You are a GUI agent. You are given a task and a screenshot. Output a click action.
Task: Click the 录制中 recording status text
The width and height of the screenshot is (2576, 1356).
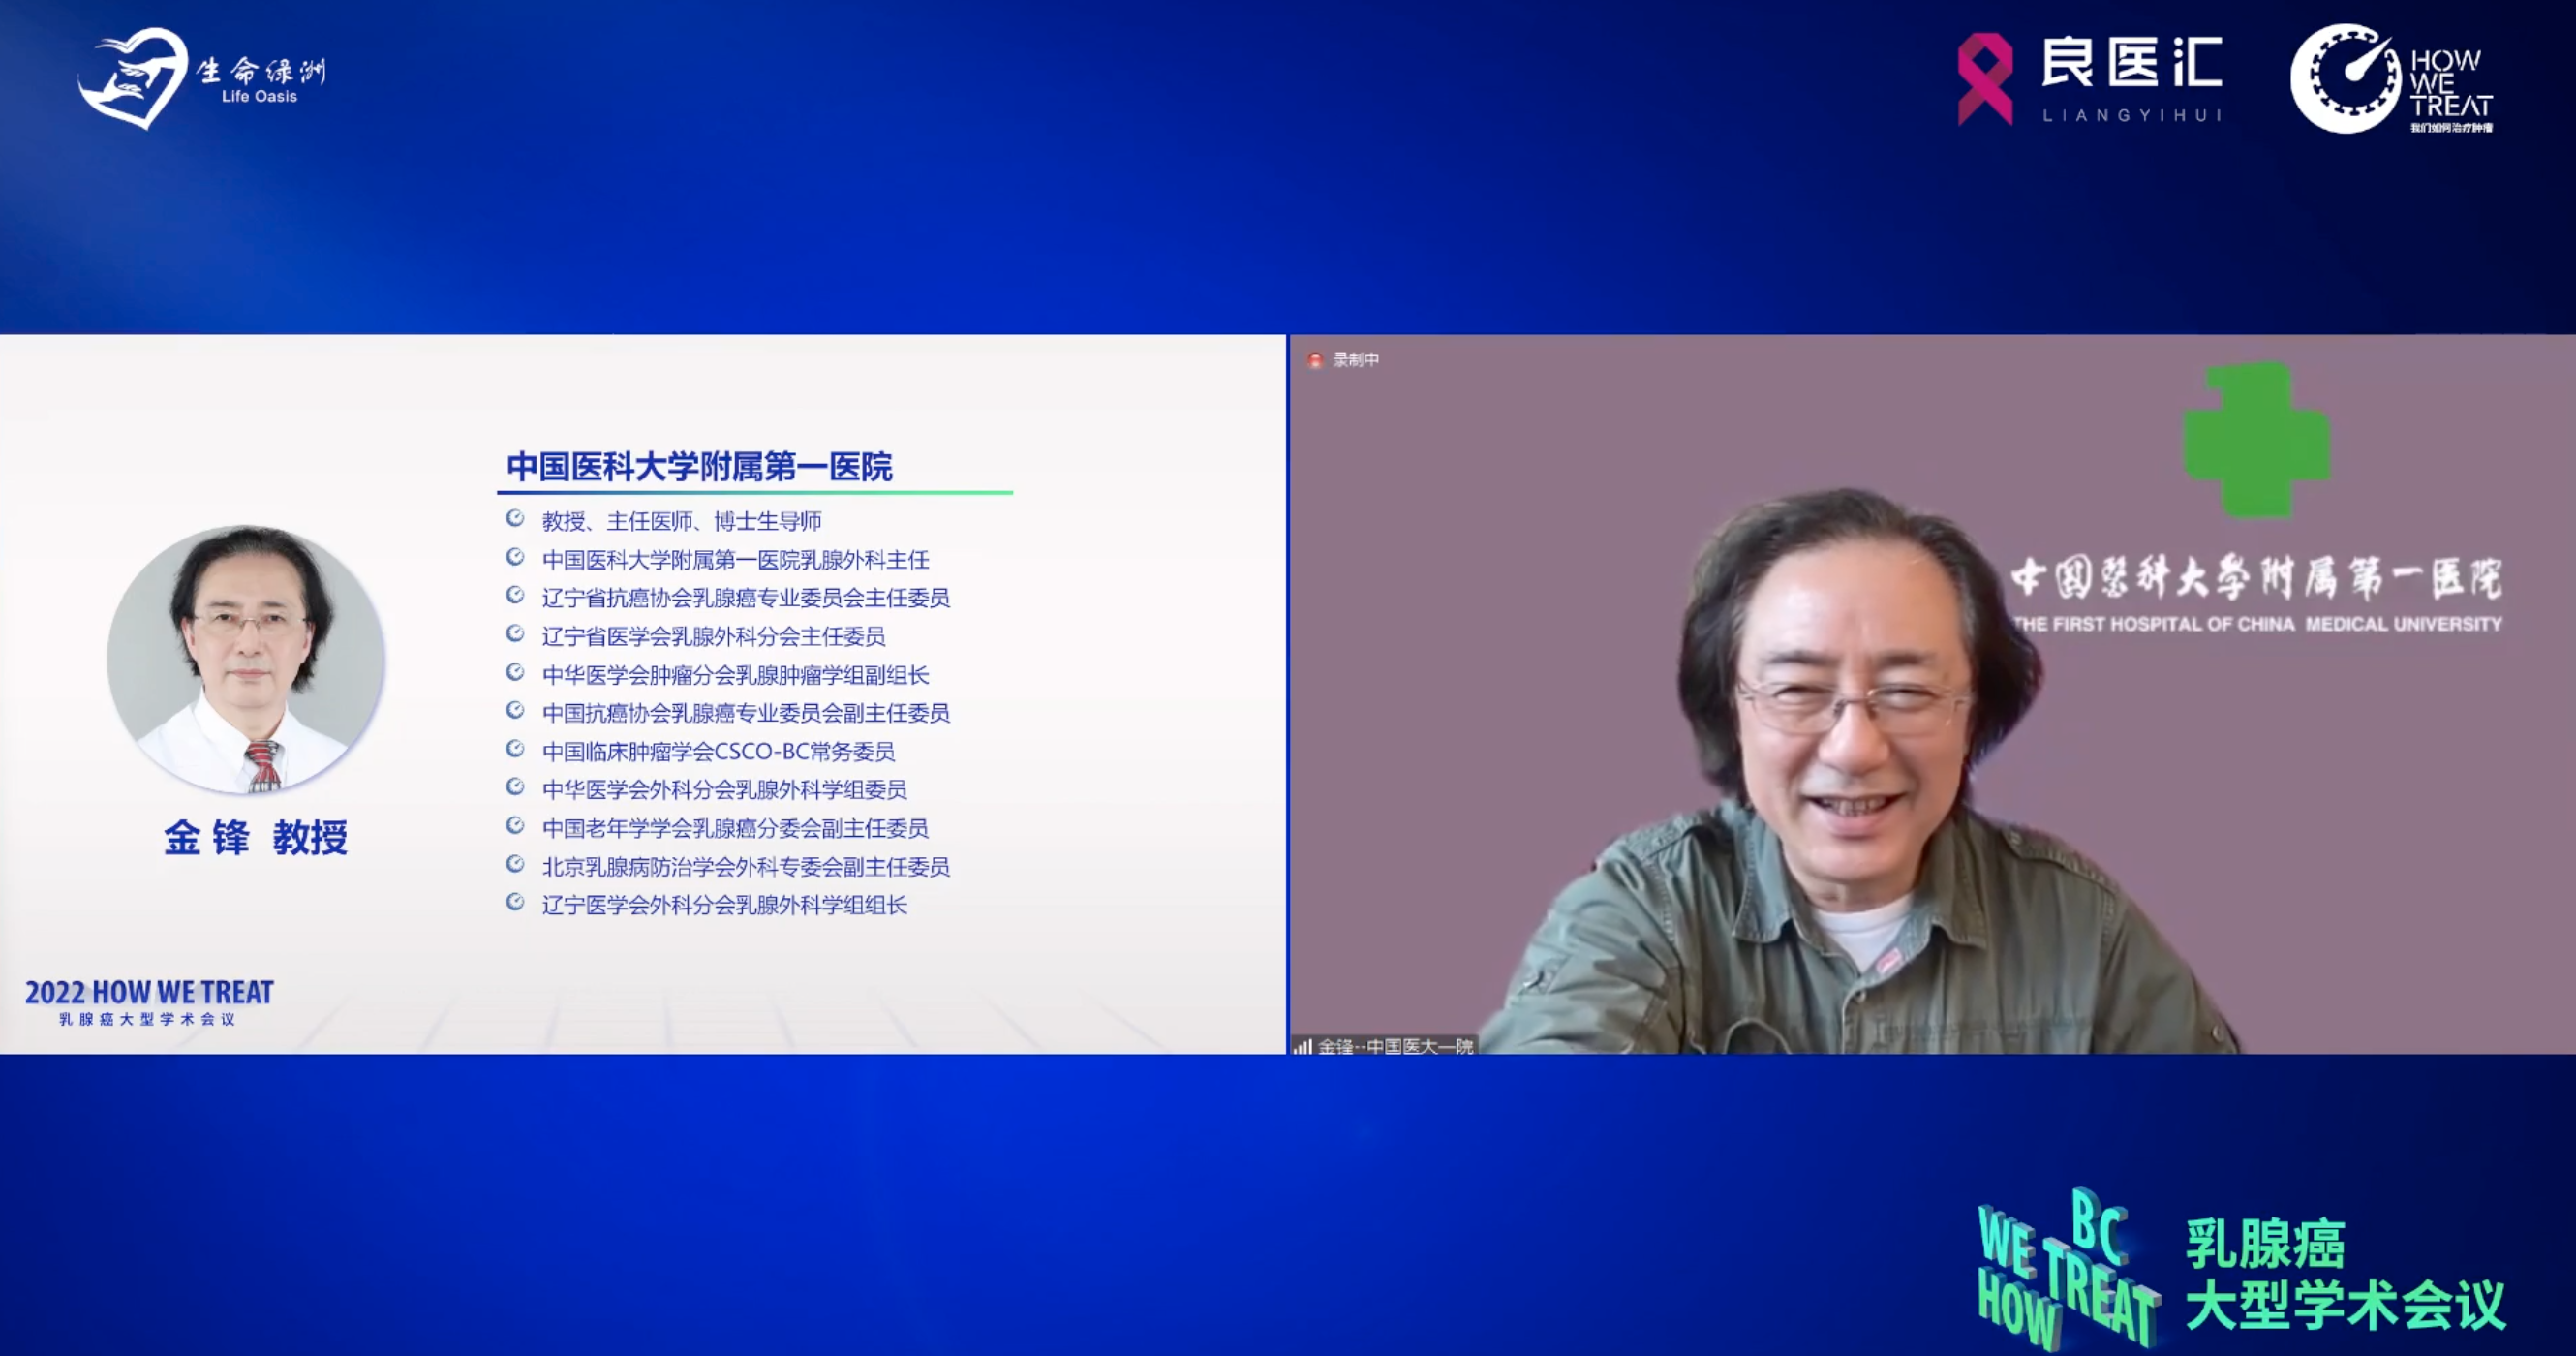(x=1356, y=360)
